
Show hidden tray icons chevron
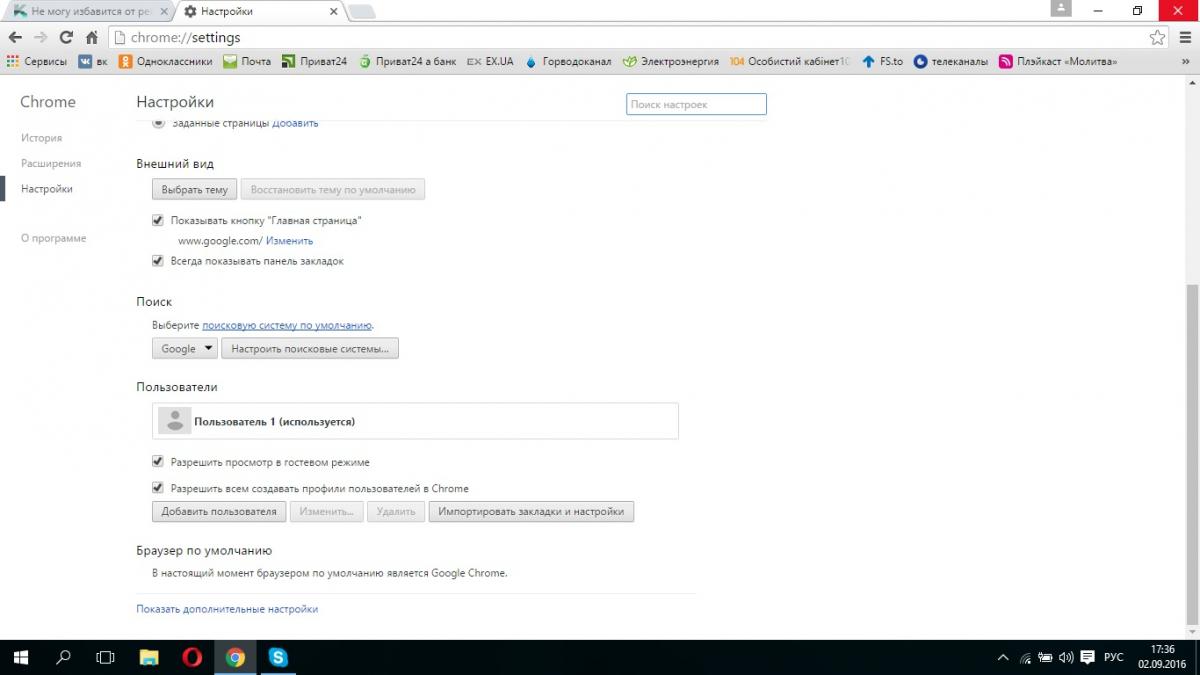(x=1003, y=658)
